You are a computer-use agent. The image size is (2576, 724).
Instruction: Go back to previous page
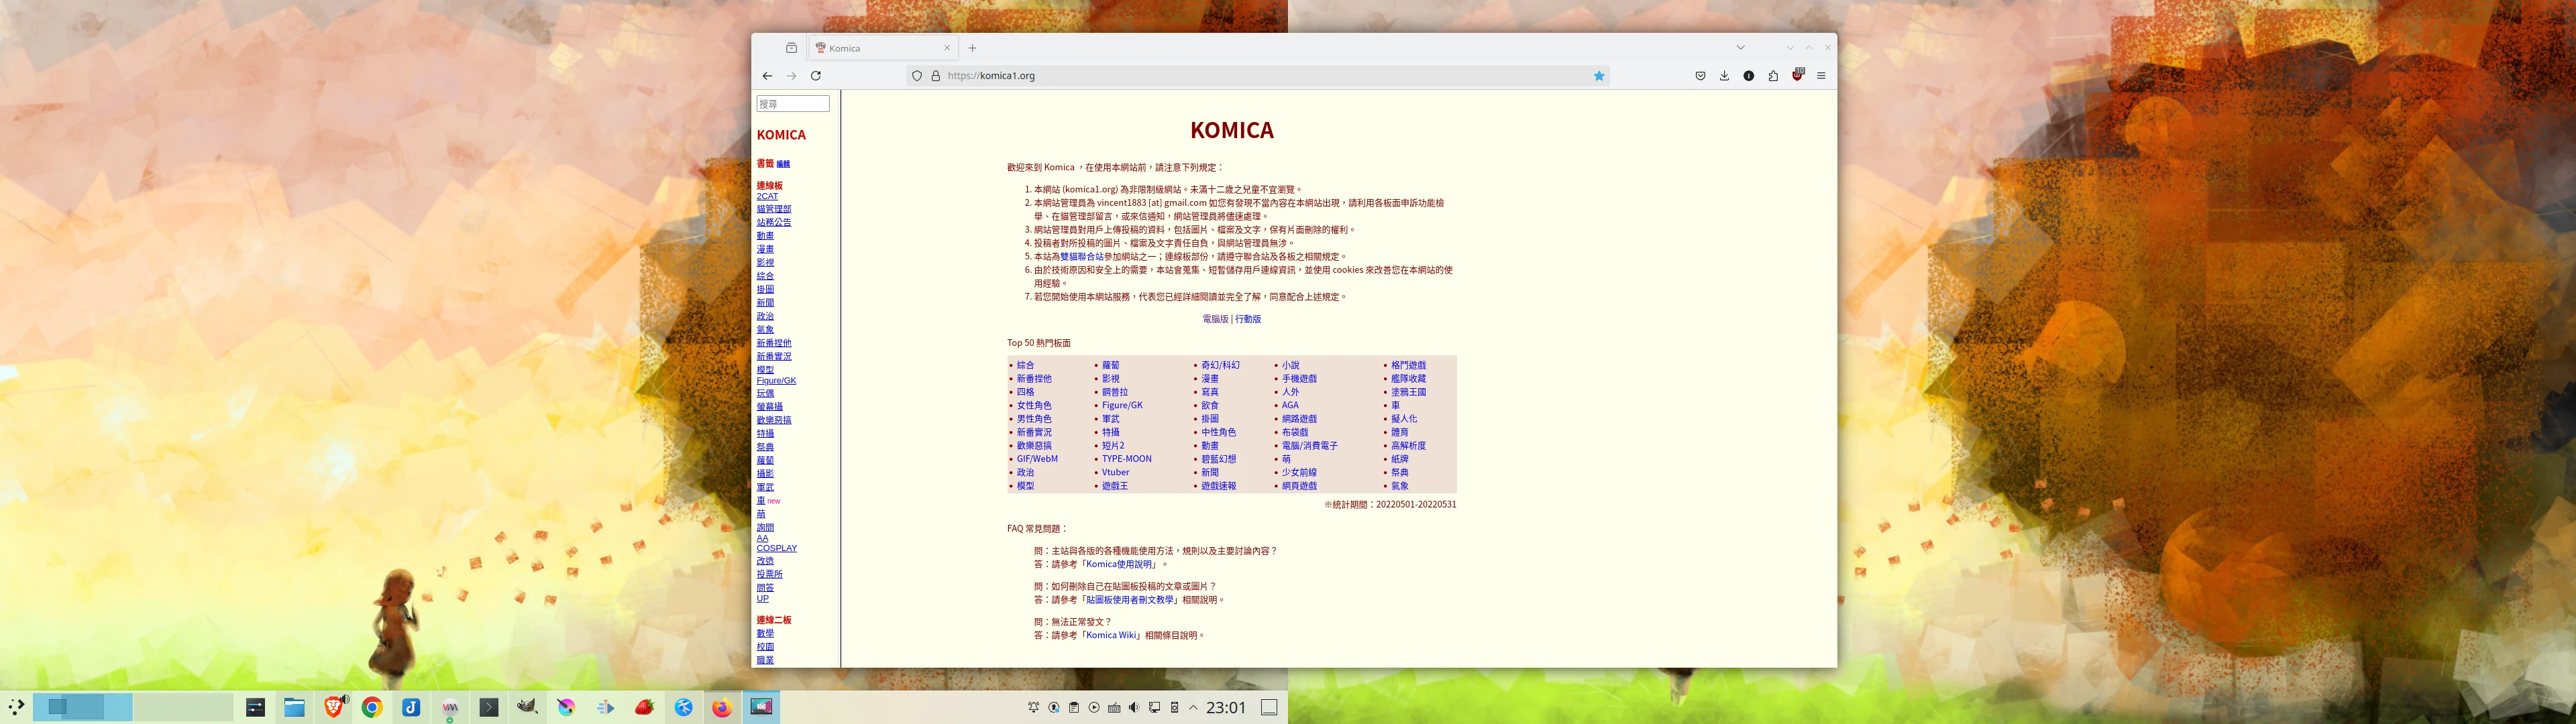point(767,76)
